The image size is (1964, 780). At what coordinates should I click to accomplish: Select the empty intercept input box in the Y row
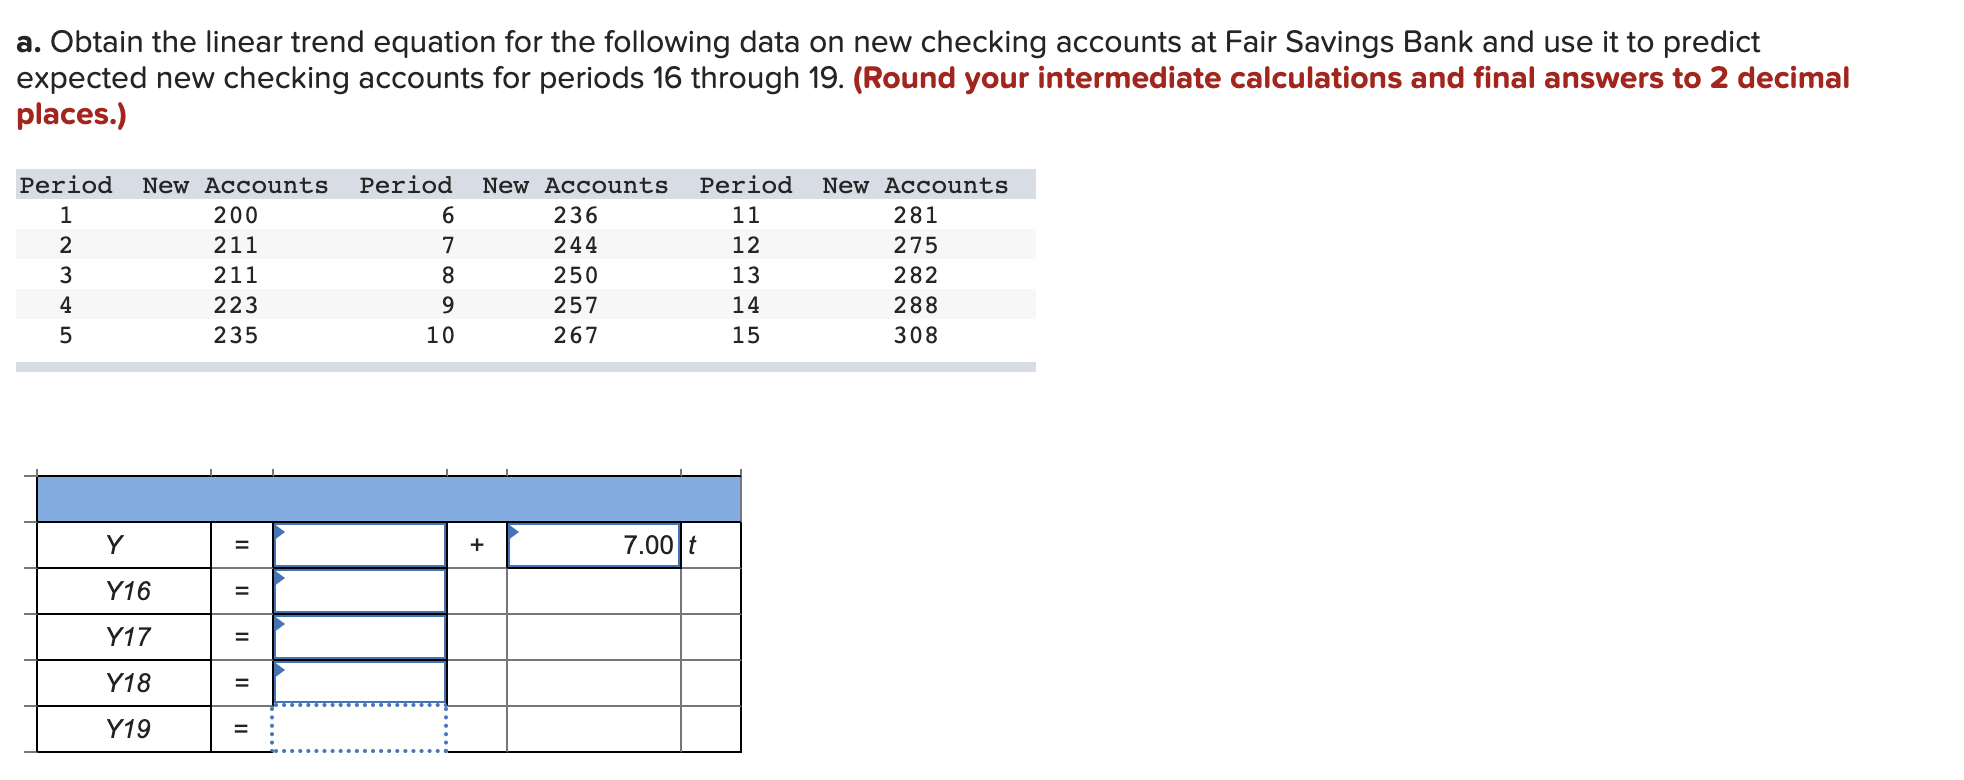(x=360, y=545)
